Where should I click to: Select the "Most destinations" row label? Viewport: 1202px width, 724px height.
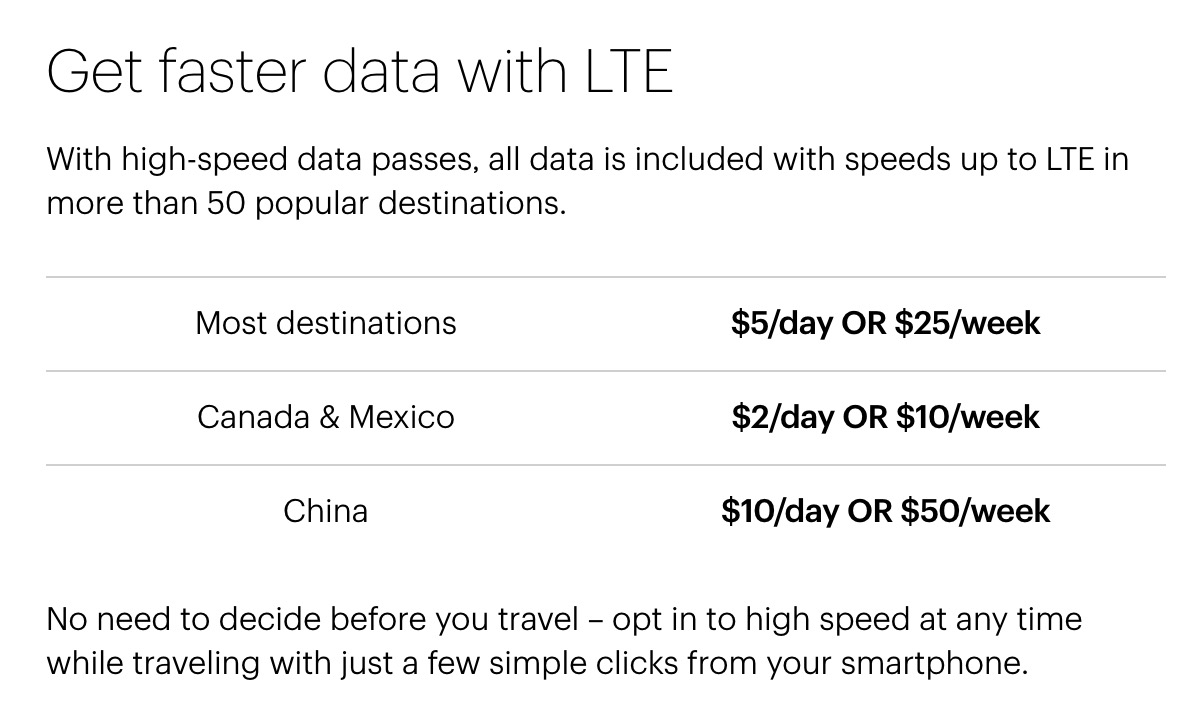coord(326,323)
